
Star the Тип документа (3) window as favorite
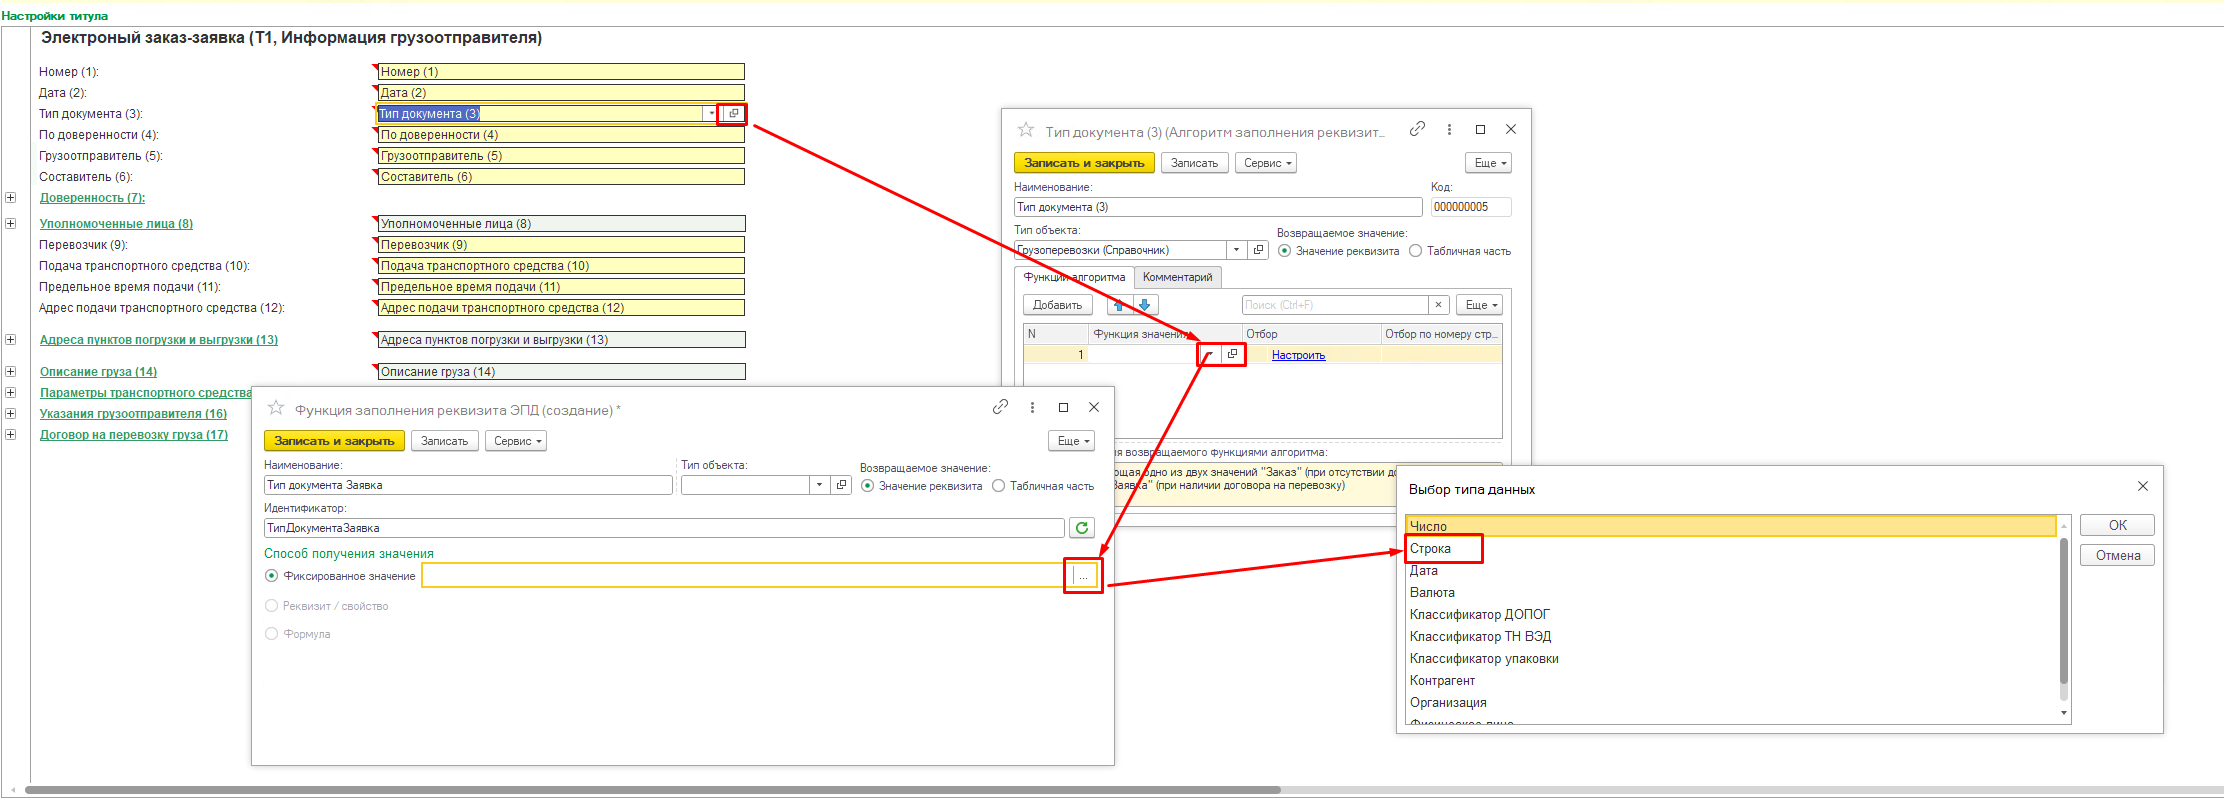[1025, 130]
